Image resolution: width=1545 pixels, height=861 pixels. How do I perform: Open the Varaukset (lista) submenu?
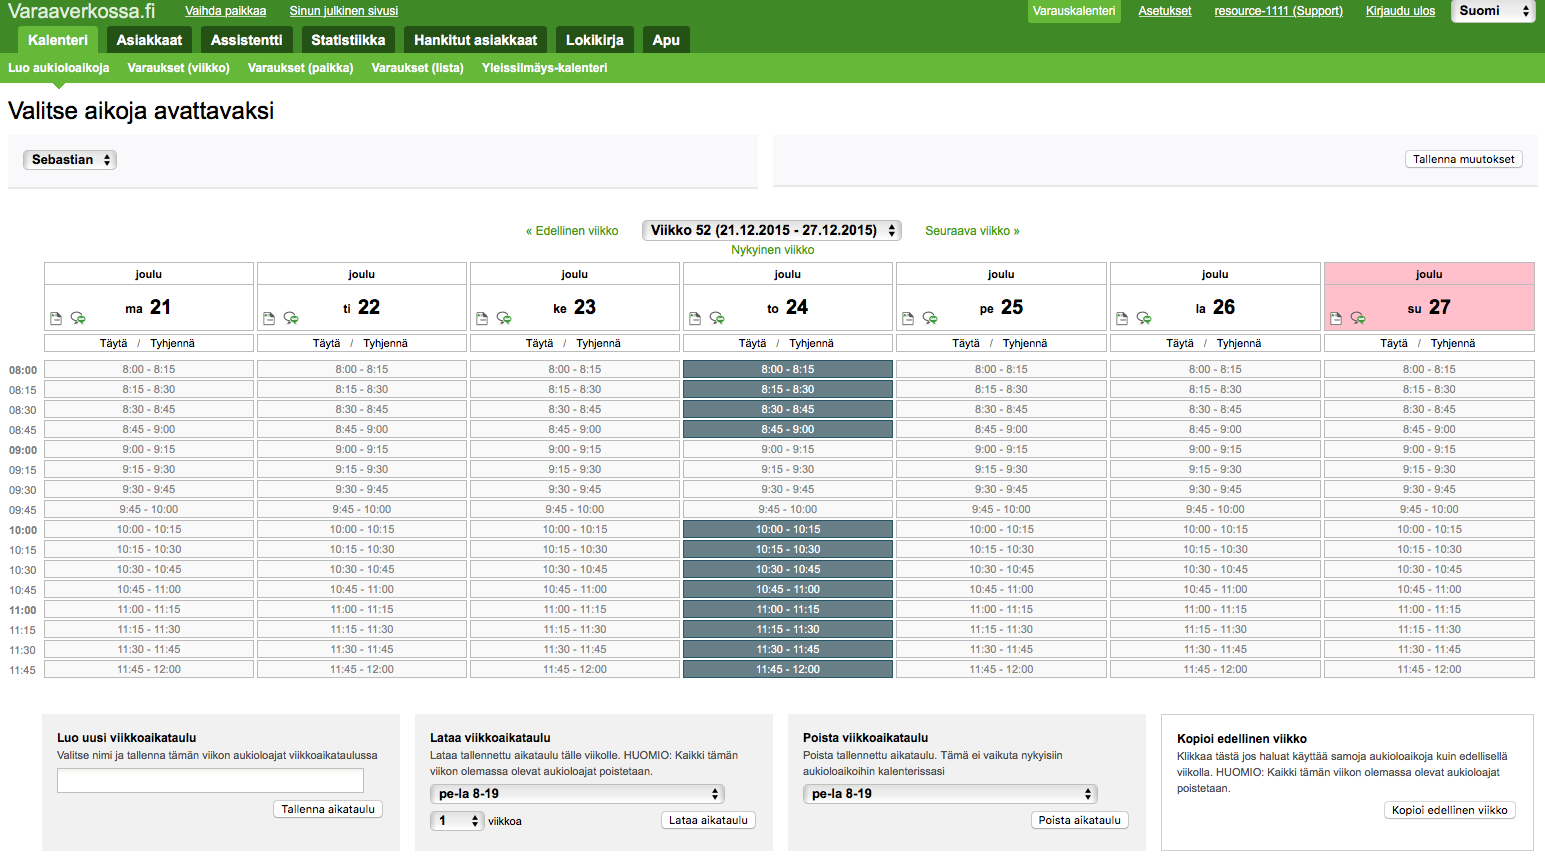[x=418, y=68]
